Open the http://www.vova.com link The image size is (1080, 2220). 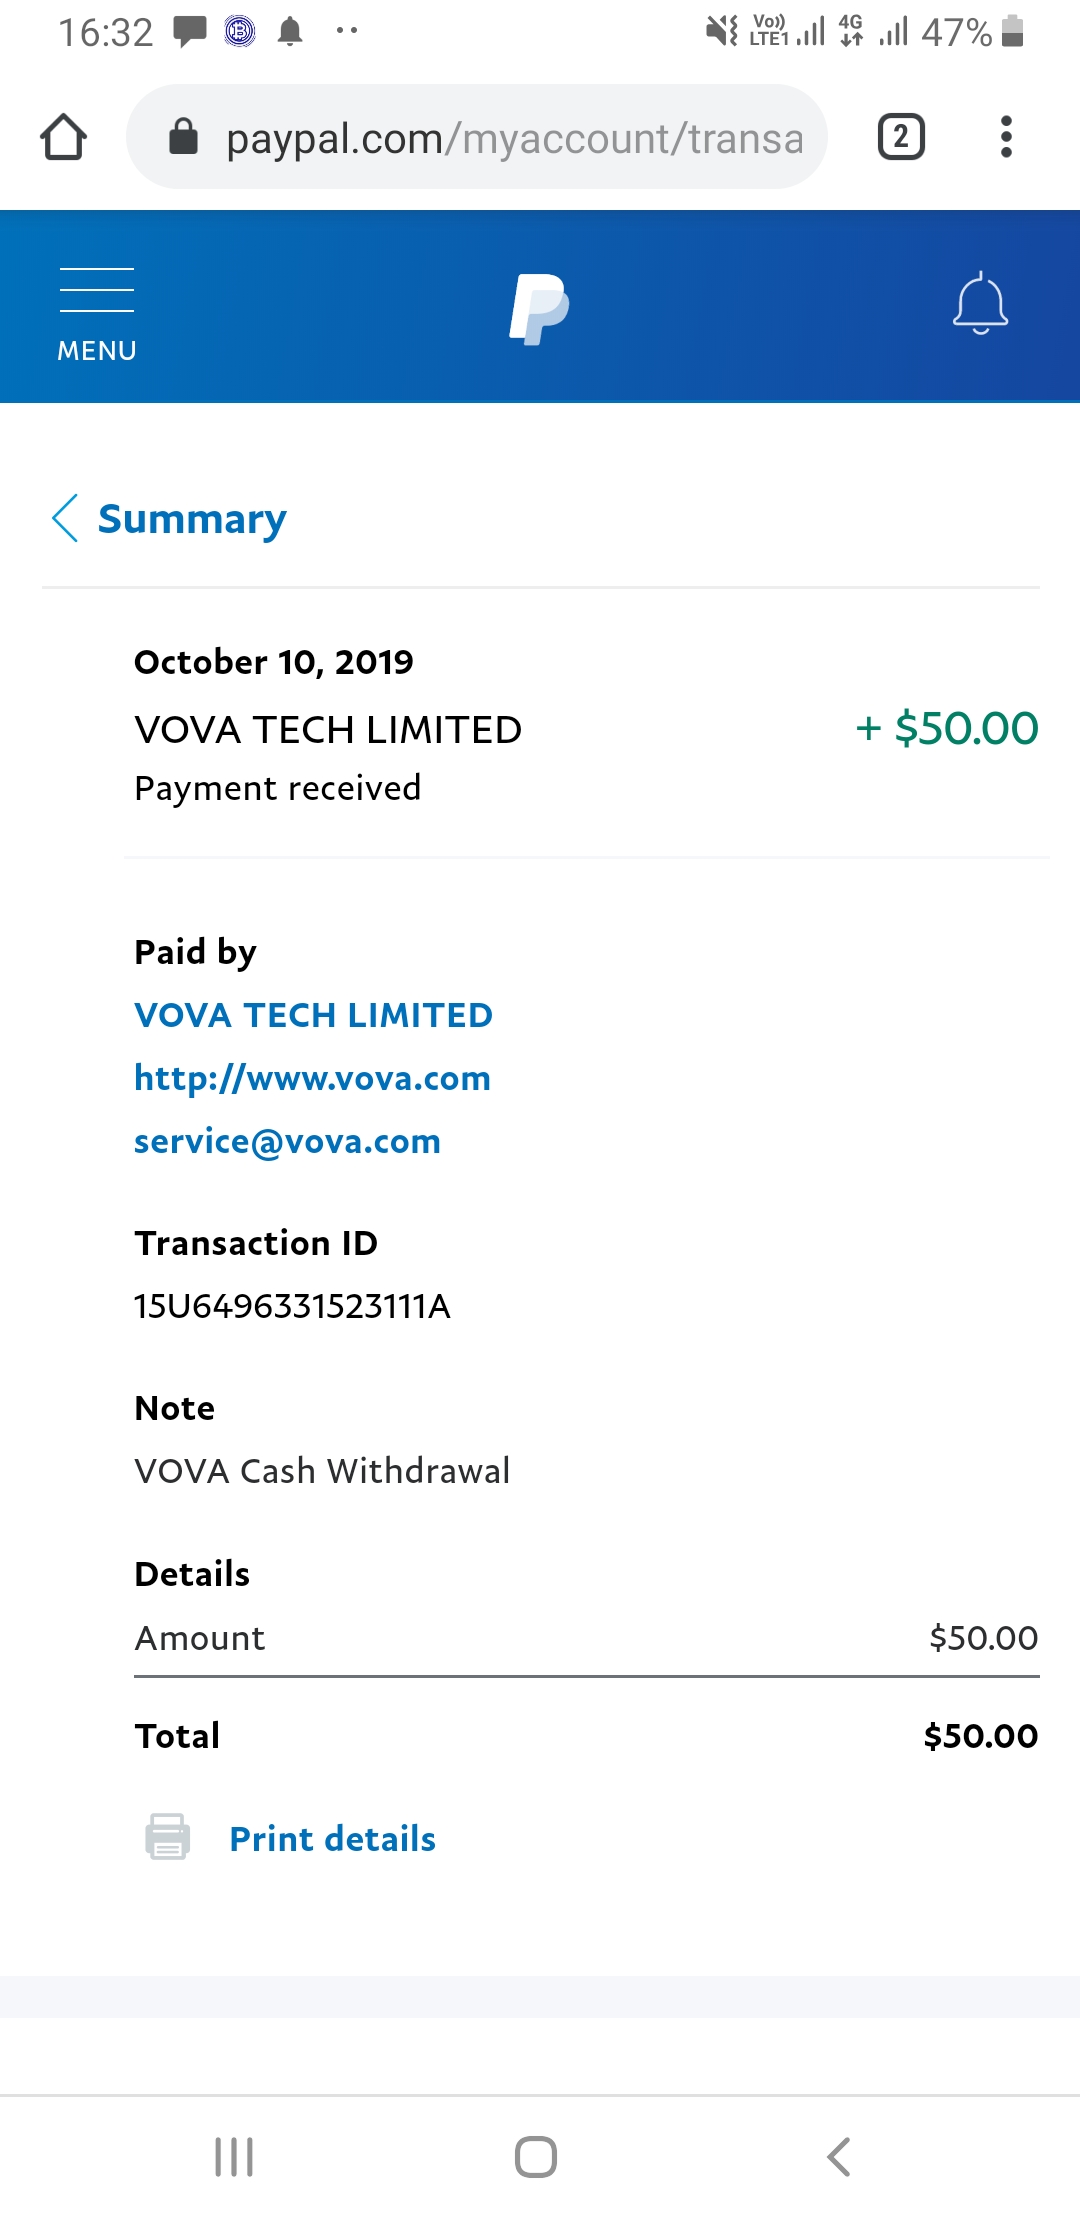[x=312, y=1078]
